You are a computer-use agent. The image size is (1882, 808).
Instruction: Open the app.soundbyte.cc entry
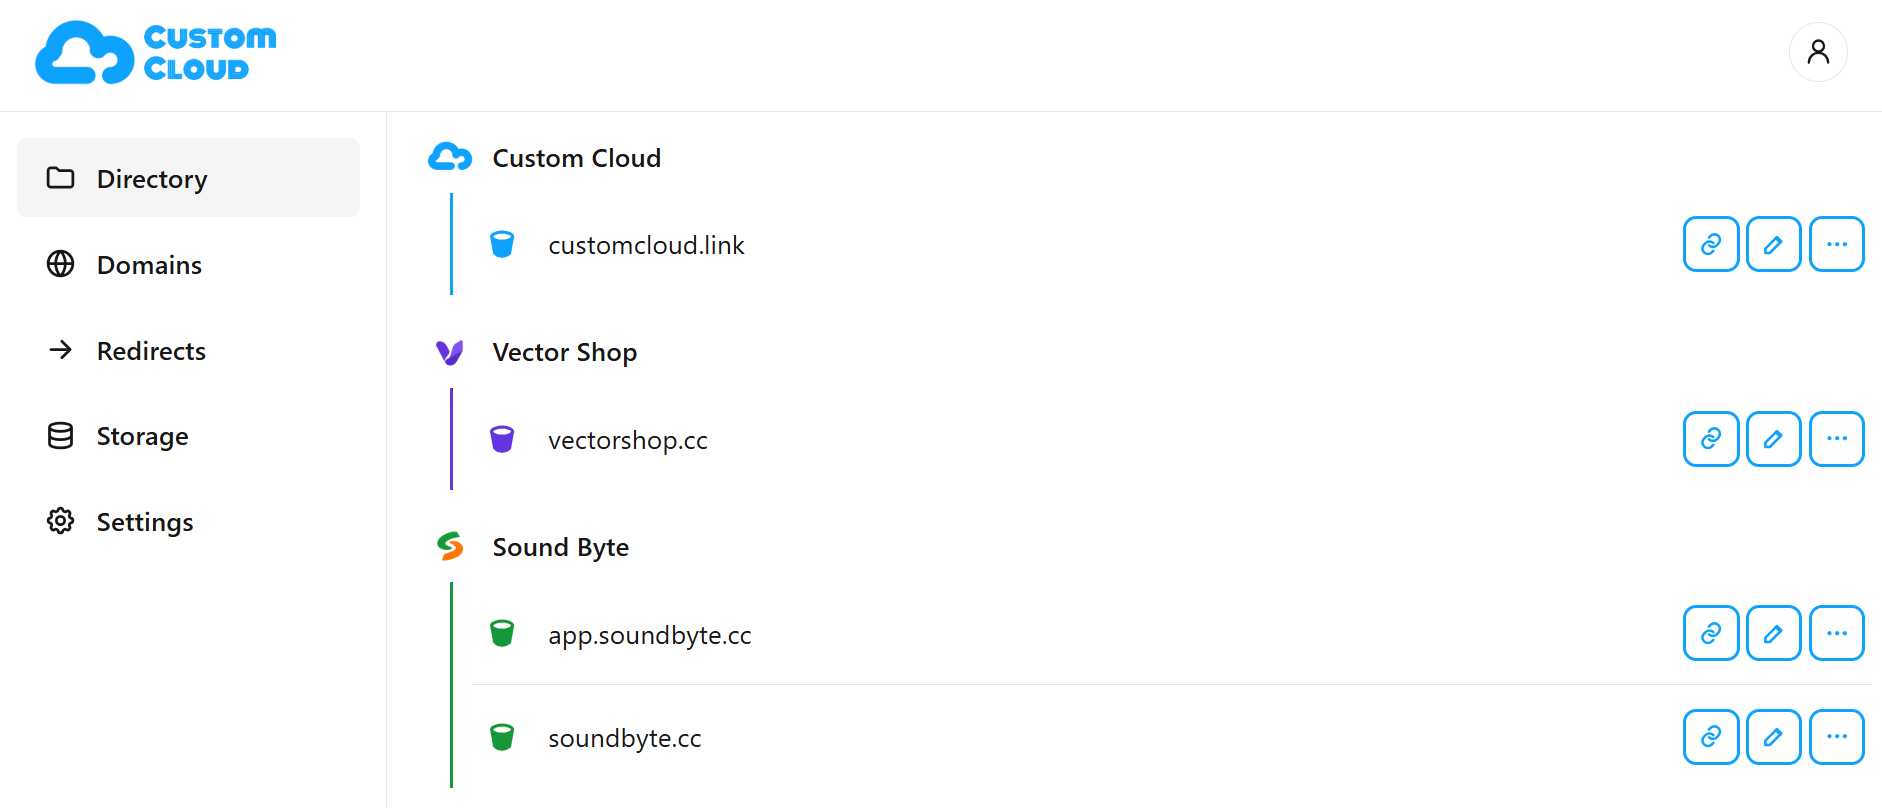click(x=650, y=635)
